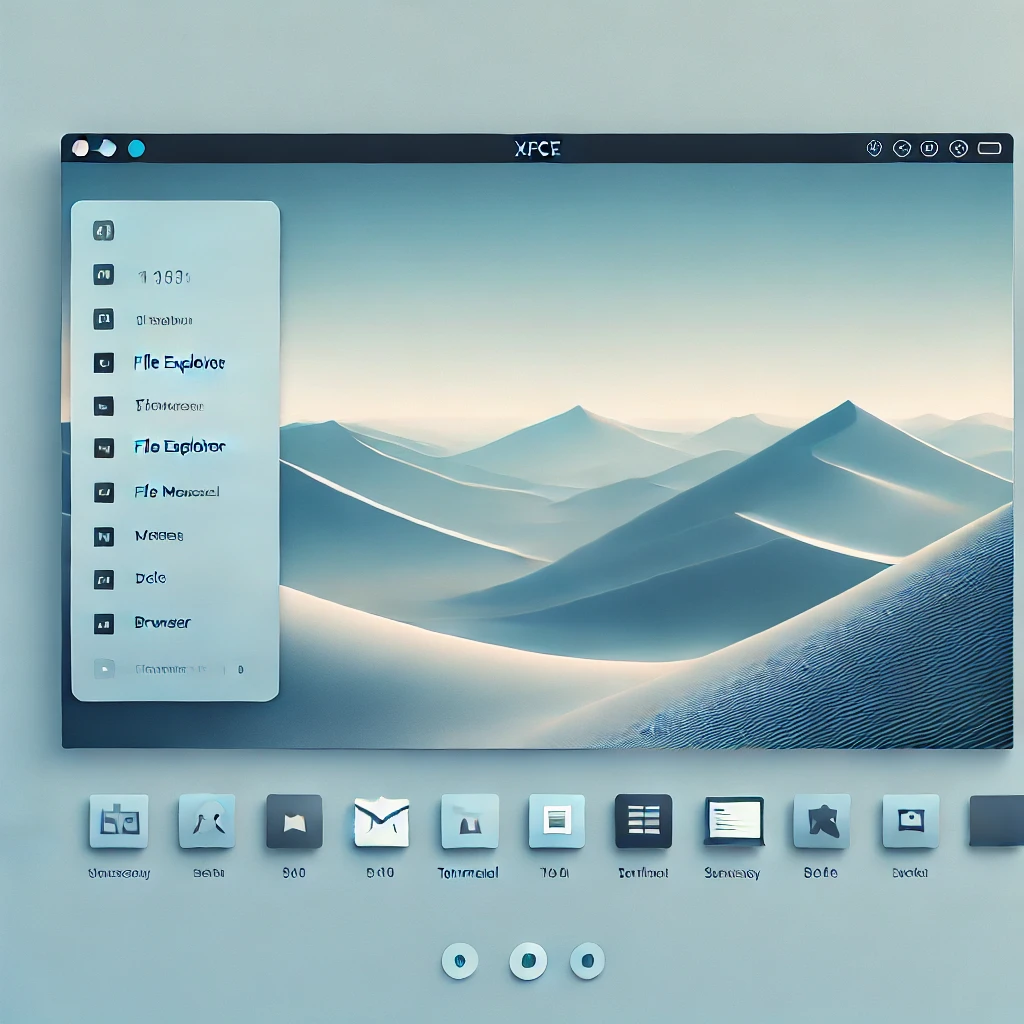
Task: Launch the light-blue Terminal dock icon
Action: click(469, 821)
